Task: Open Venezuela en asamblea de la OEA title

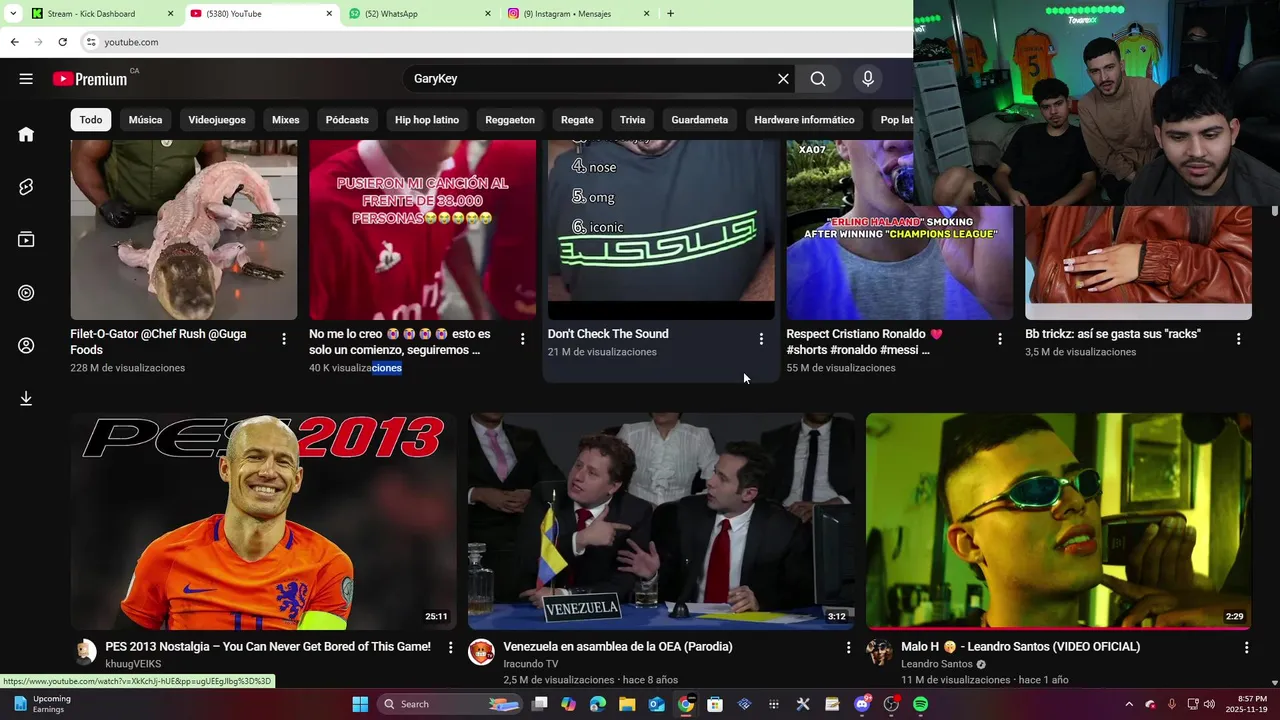Action: point(618,647)
